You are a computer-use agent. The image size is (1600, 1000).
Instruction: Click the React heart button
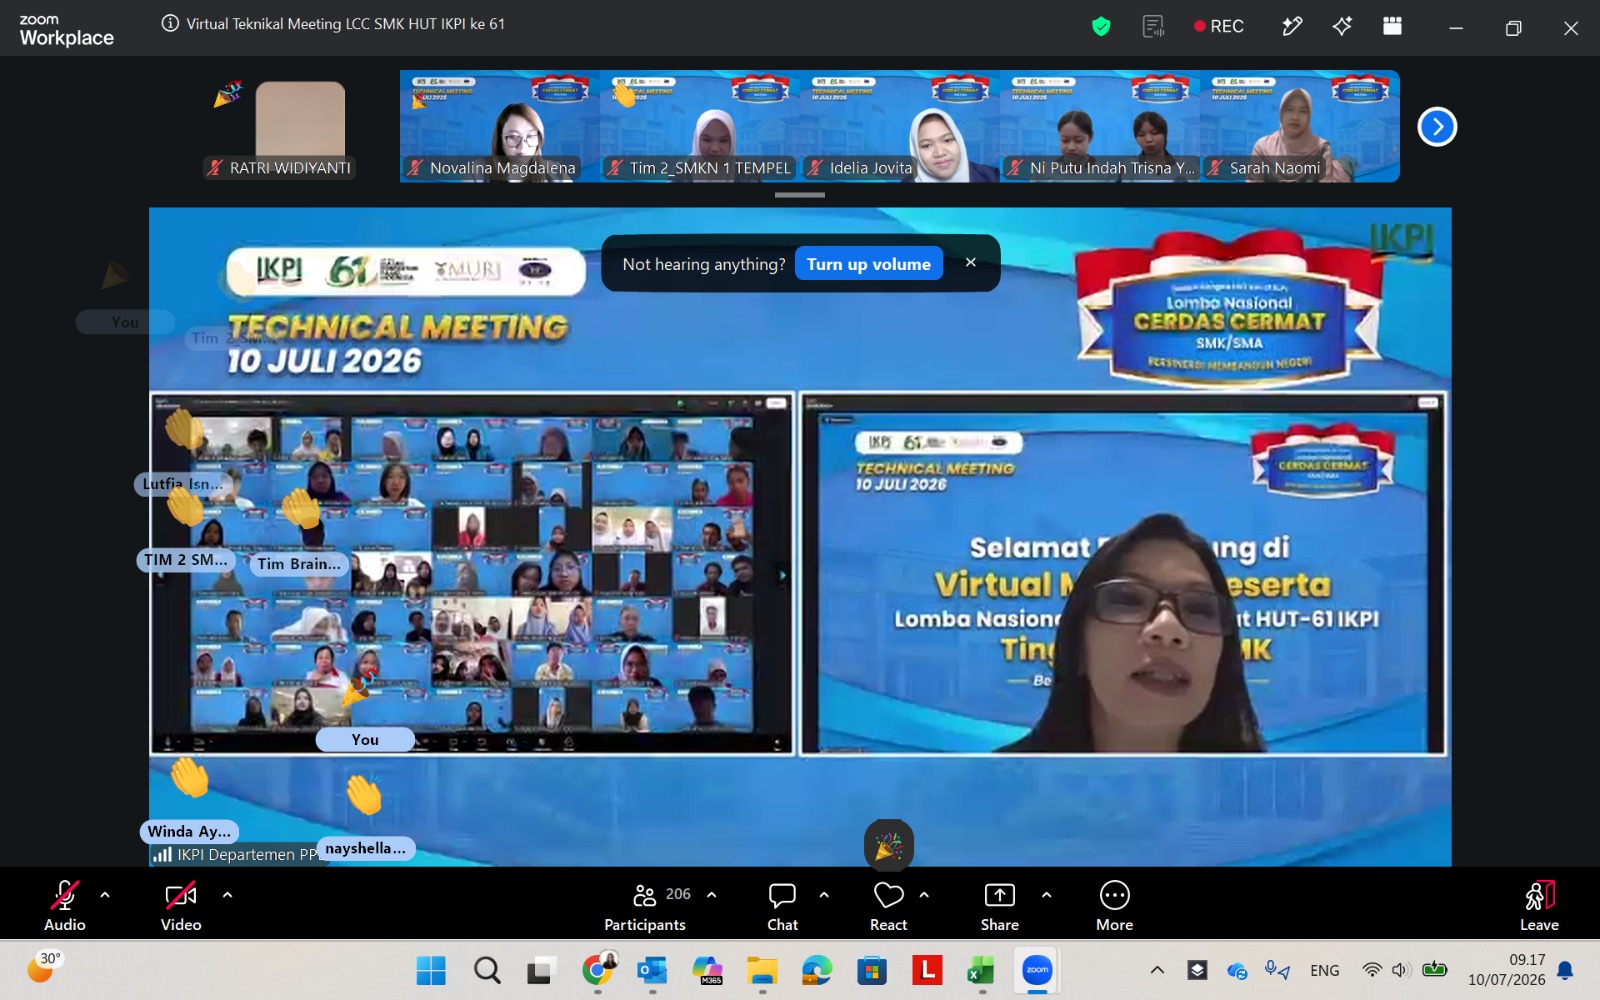(x=888, y=907)
